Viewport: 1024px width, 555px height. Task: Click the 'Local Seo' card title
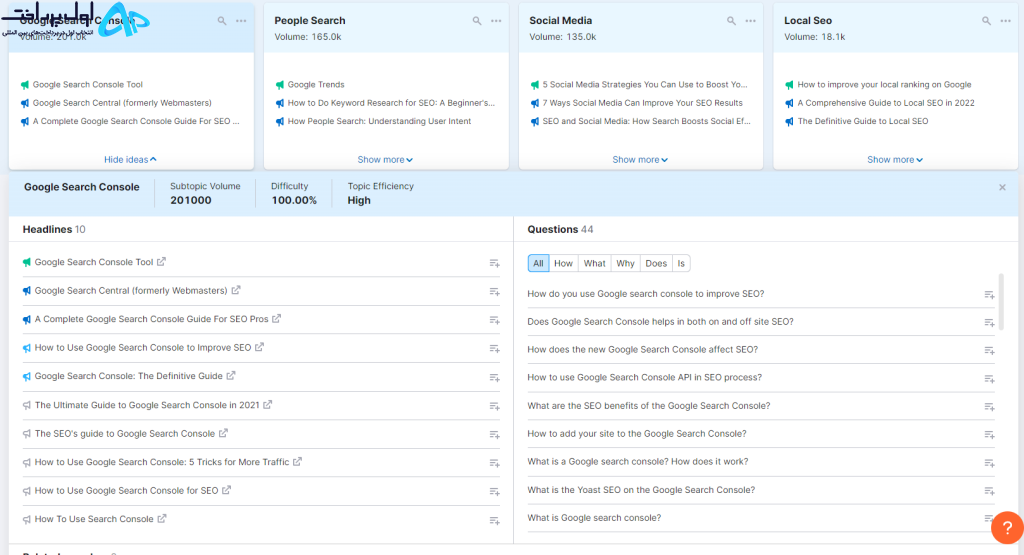[x=808, y=20]
